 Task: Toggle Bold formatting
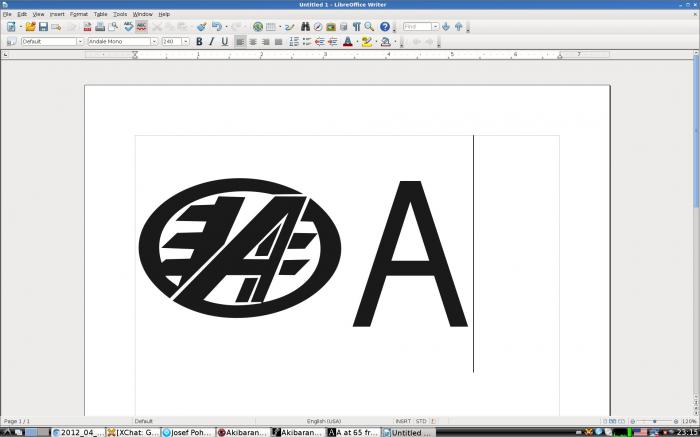(199, 42)
